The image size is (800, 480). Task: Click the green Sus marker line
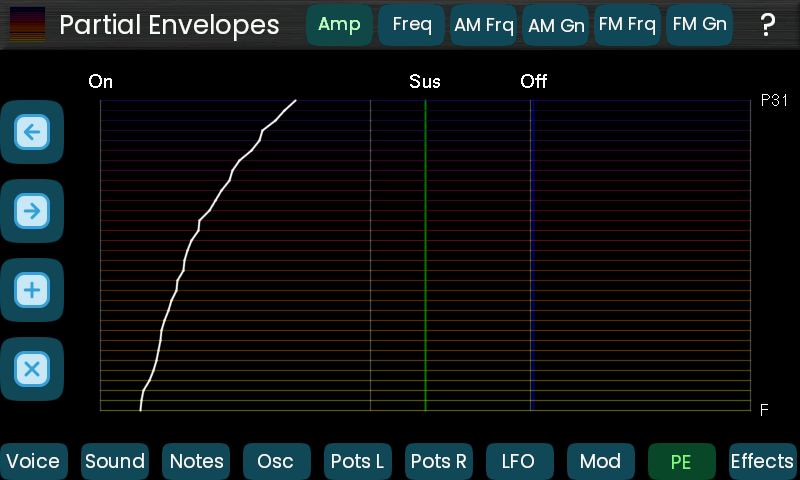(425, 255)
